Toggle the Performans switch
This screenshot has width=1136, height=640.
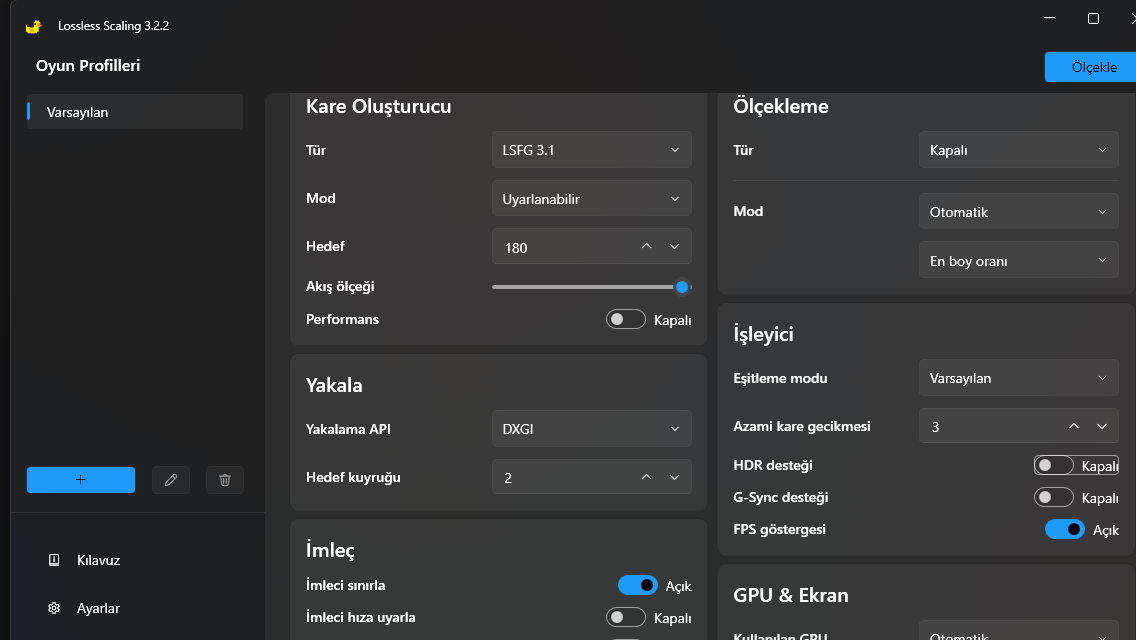(x=626, y=319)
